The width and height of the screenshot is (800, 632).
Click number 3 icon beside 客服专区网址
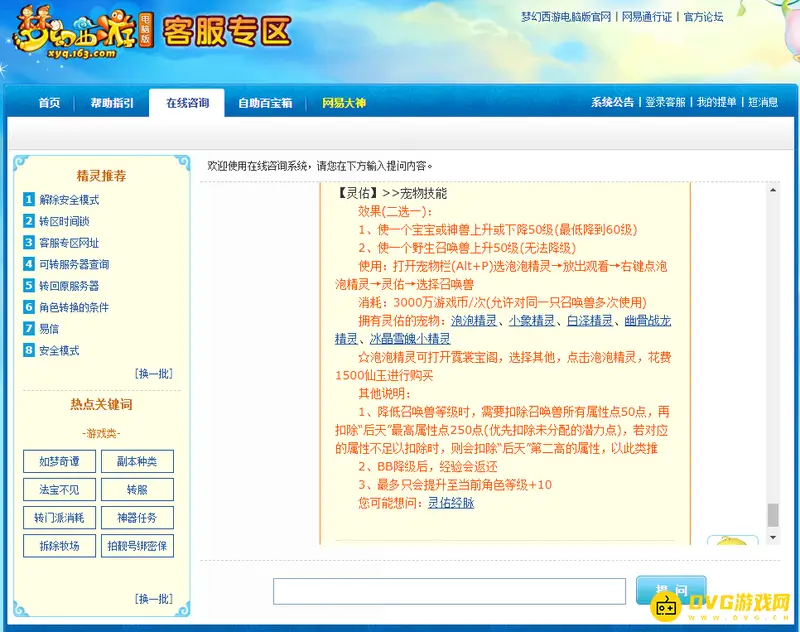coord(29,242)
